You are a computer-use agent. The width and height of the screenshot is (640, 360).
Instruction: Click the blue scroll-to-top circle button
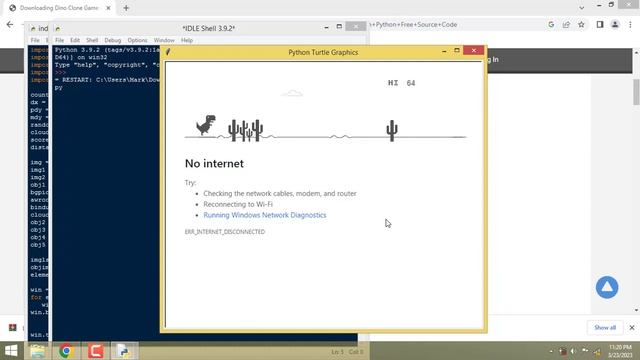[607, 287]
